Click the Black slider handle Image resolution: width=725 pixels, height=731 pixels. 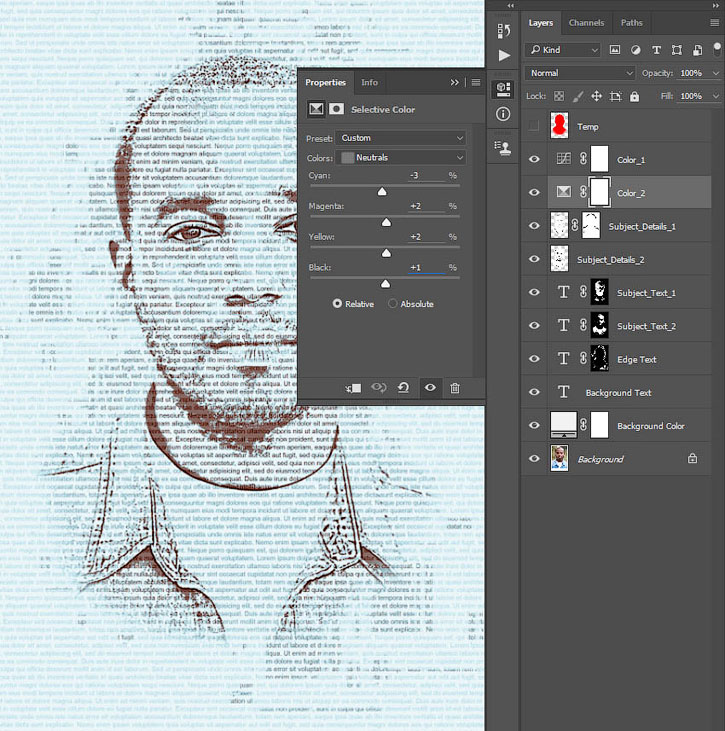coord(385,284)
